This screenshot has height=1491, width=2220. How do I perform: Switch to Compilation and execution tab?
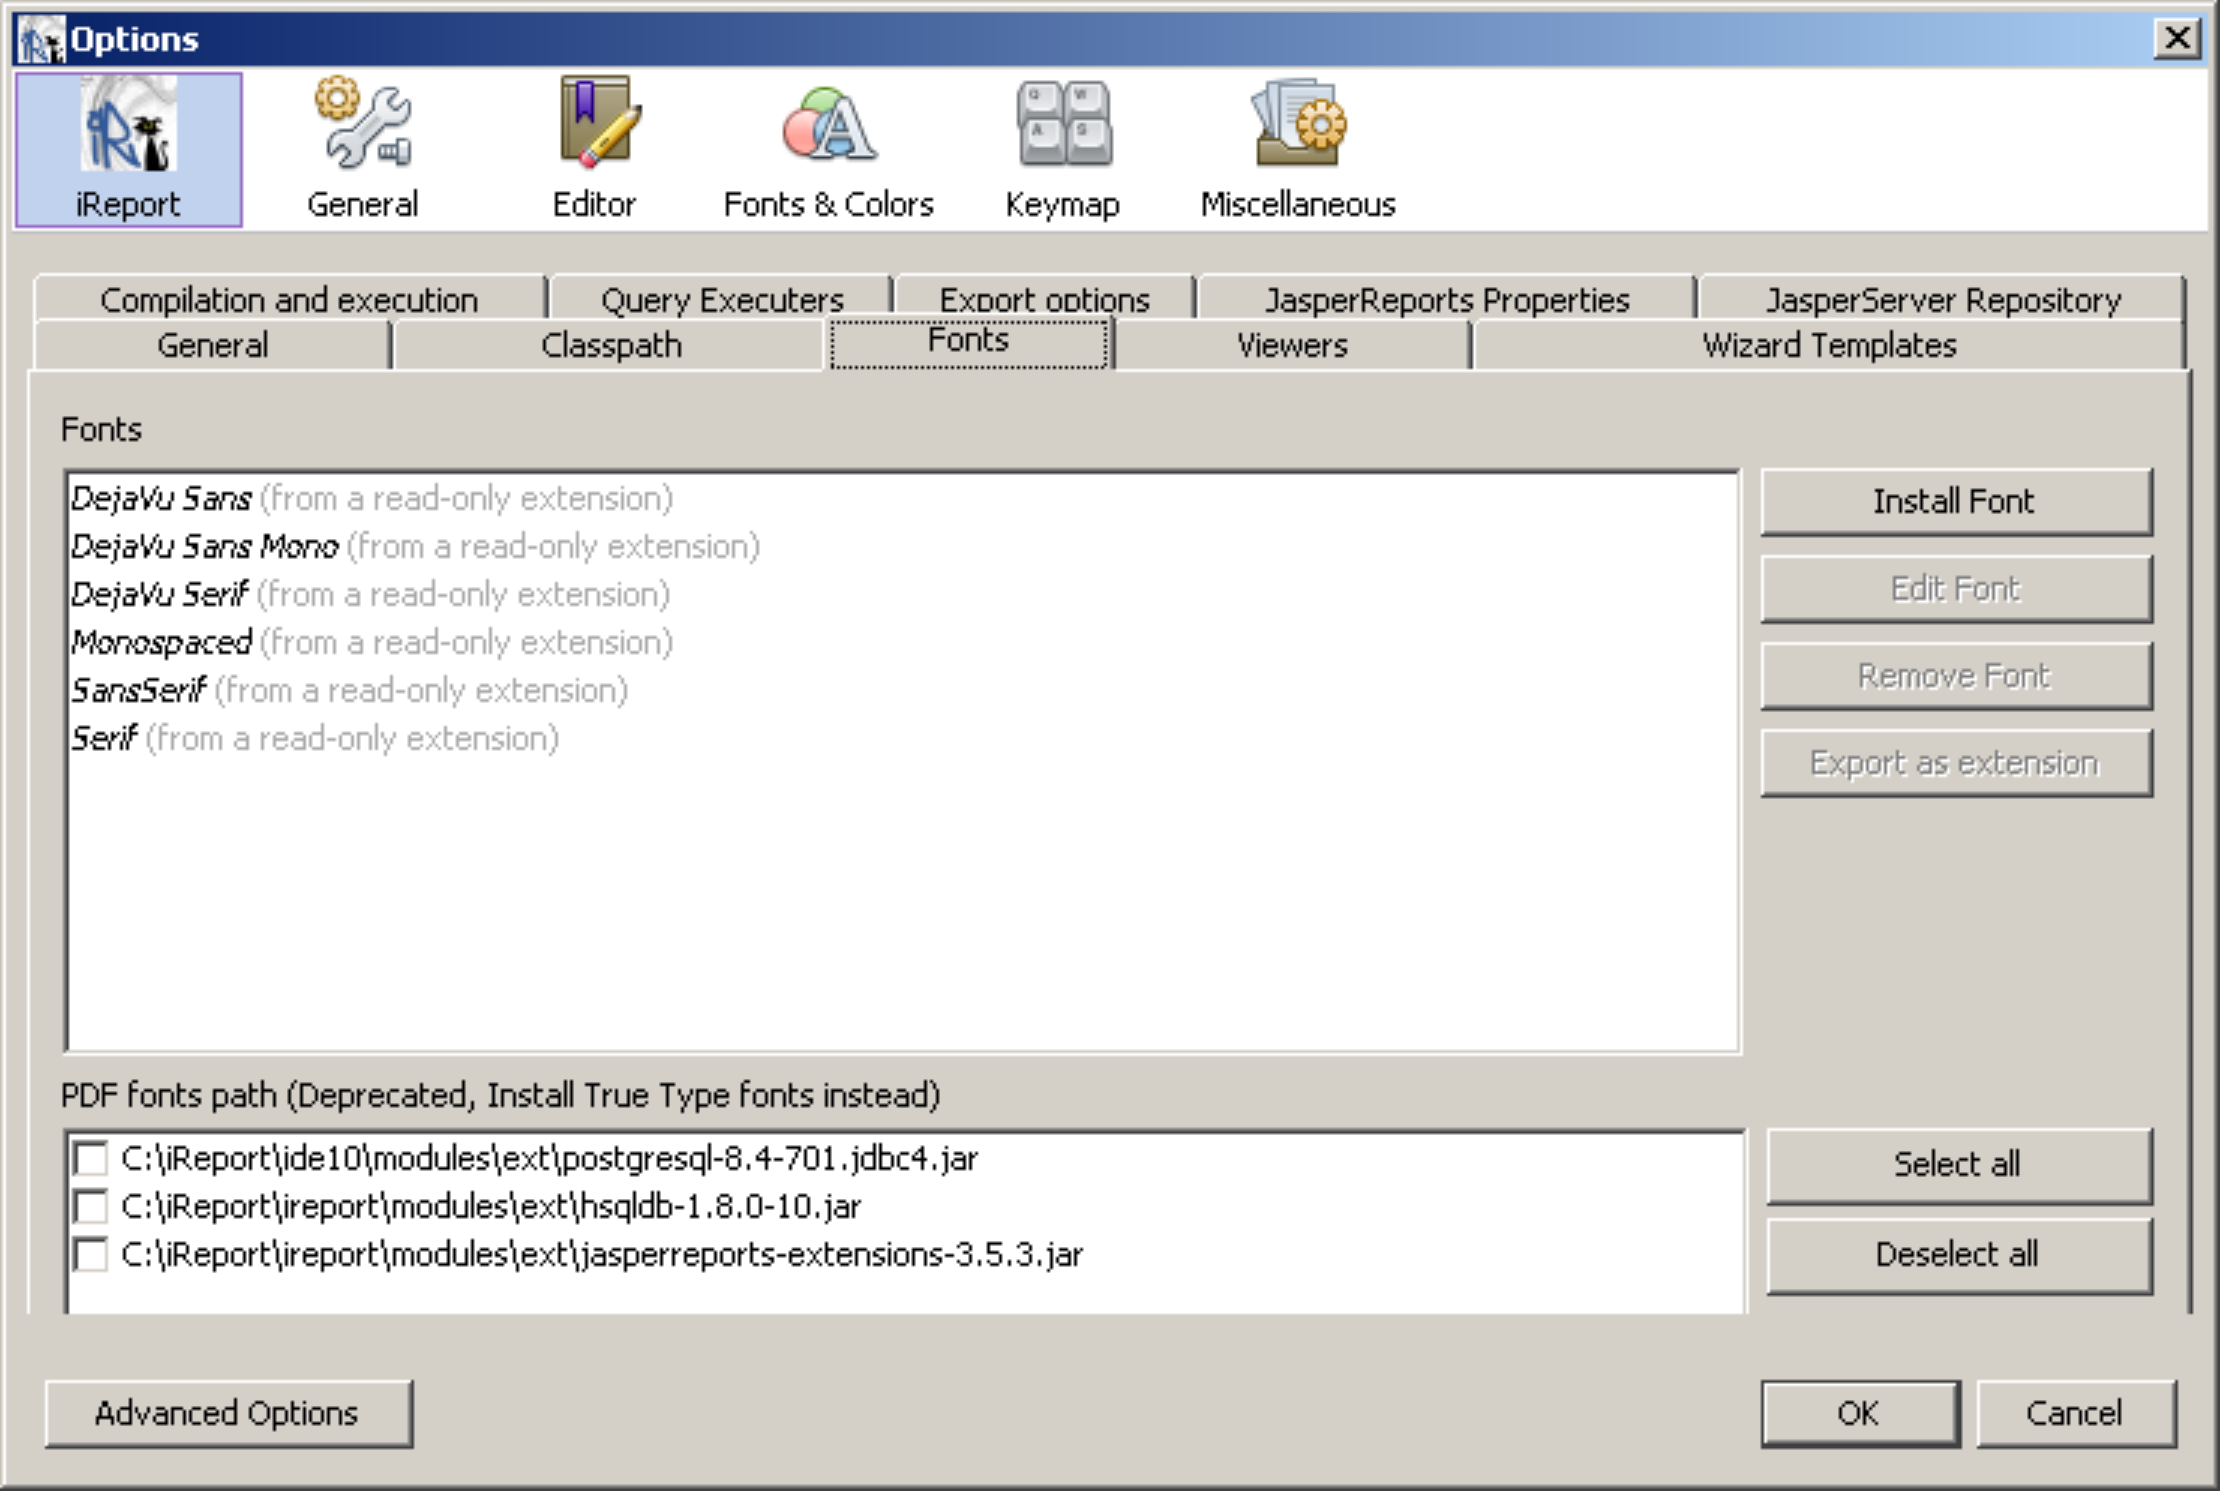tap(289, 299)
